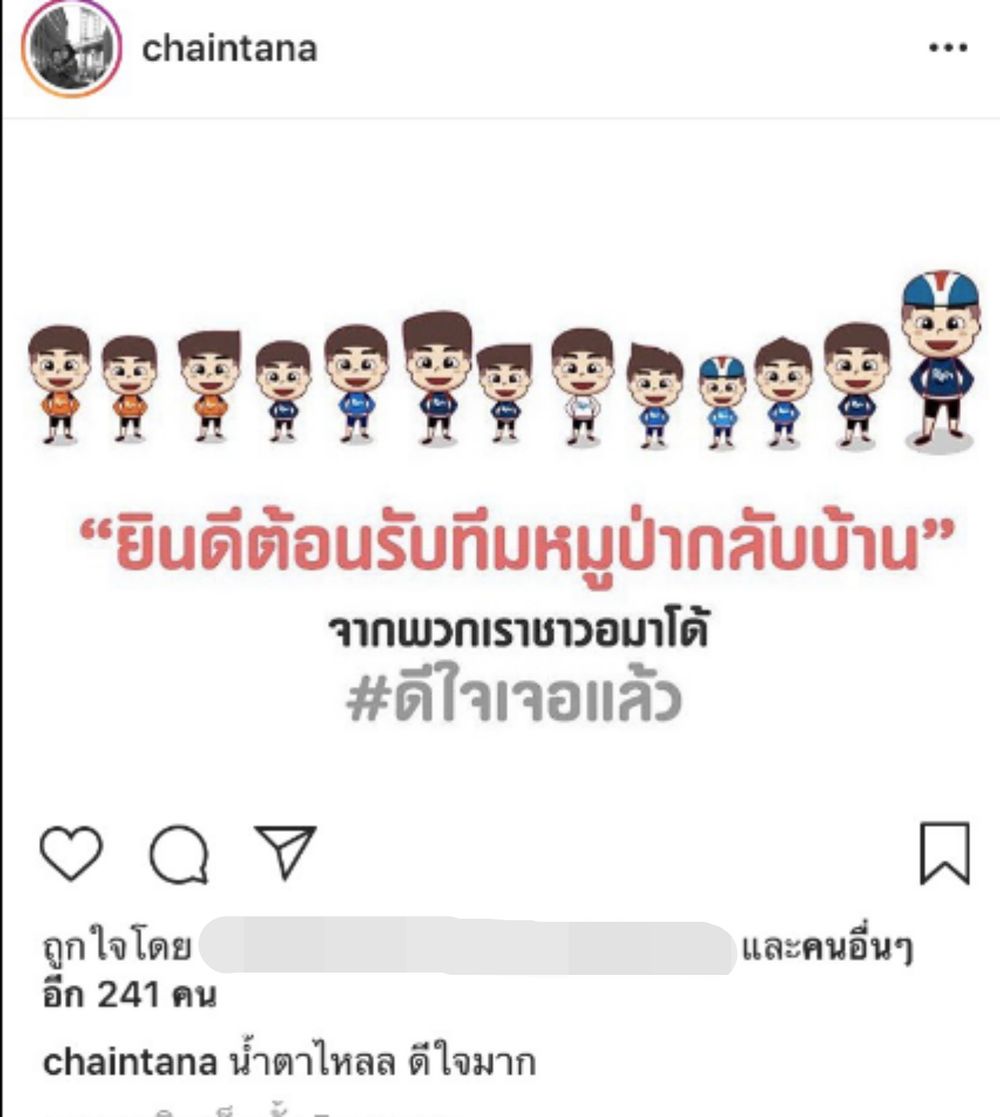Tap the blurred liker usernames

coord(468,946)
